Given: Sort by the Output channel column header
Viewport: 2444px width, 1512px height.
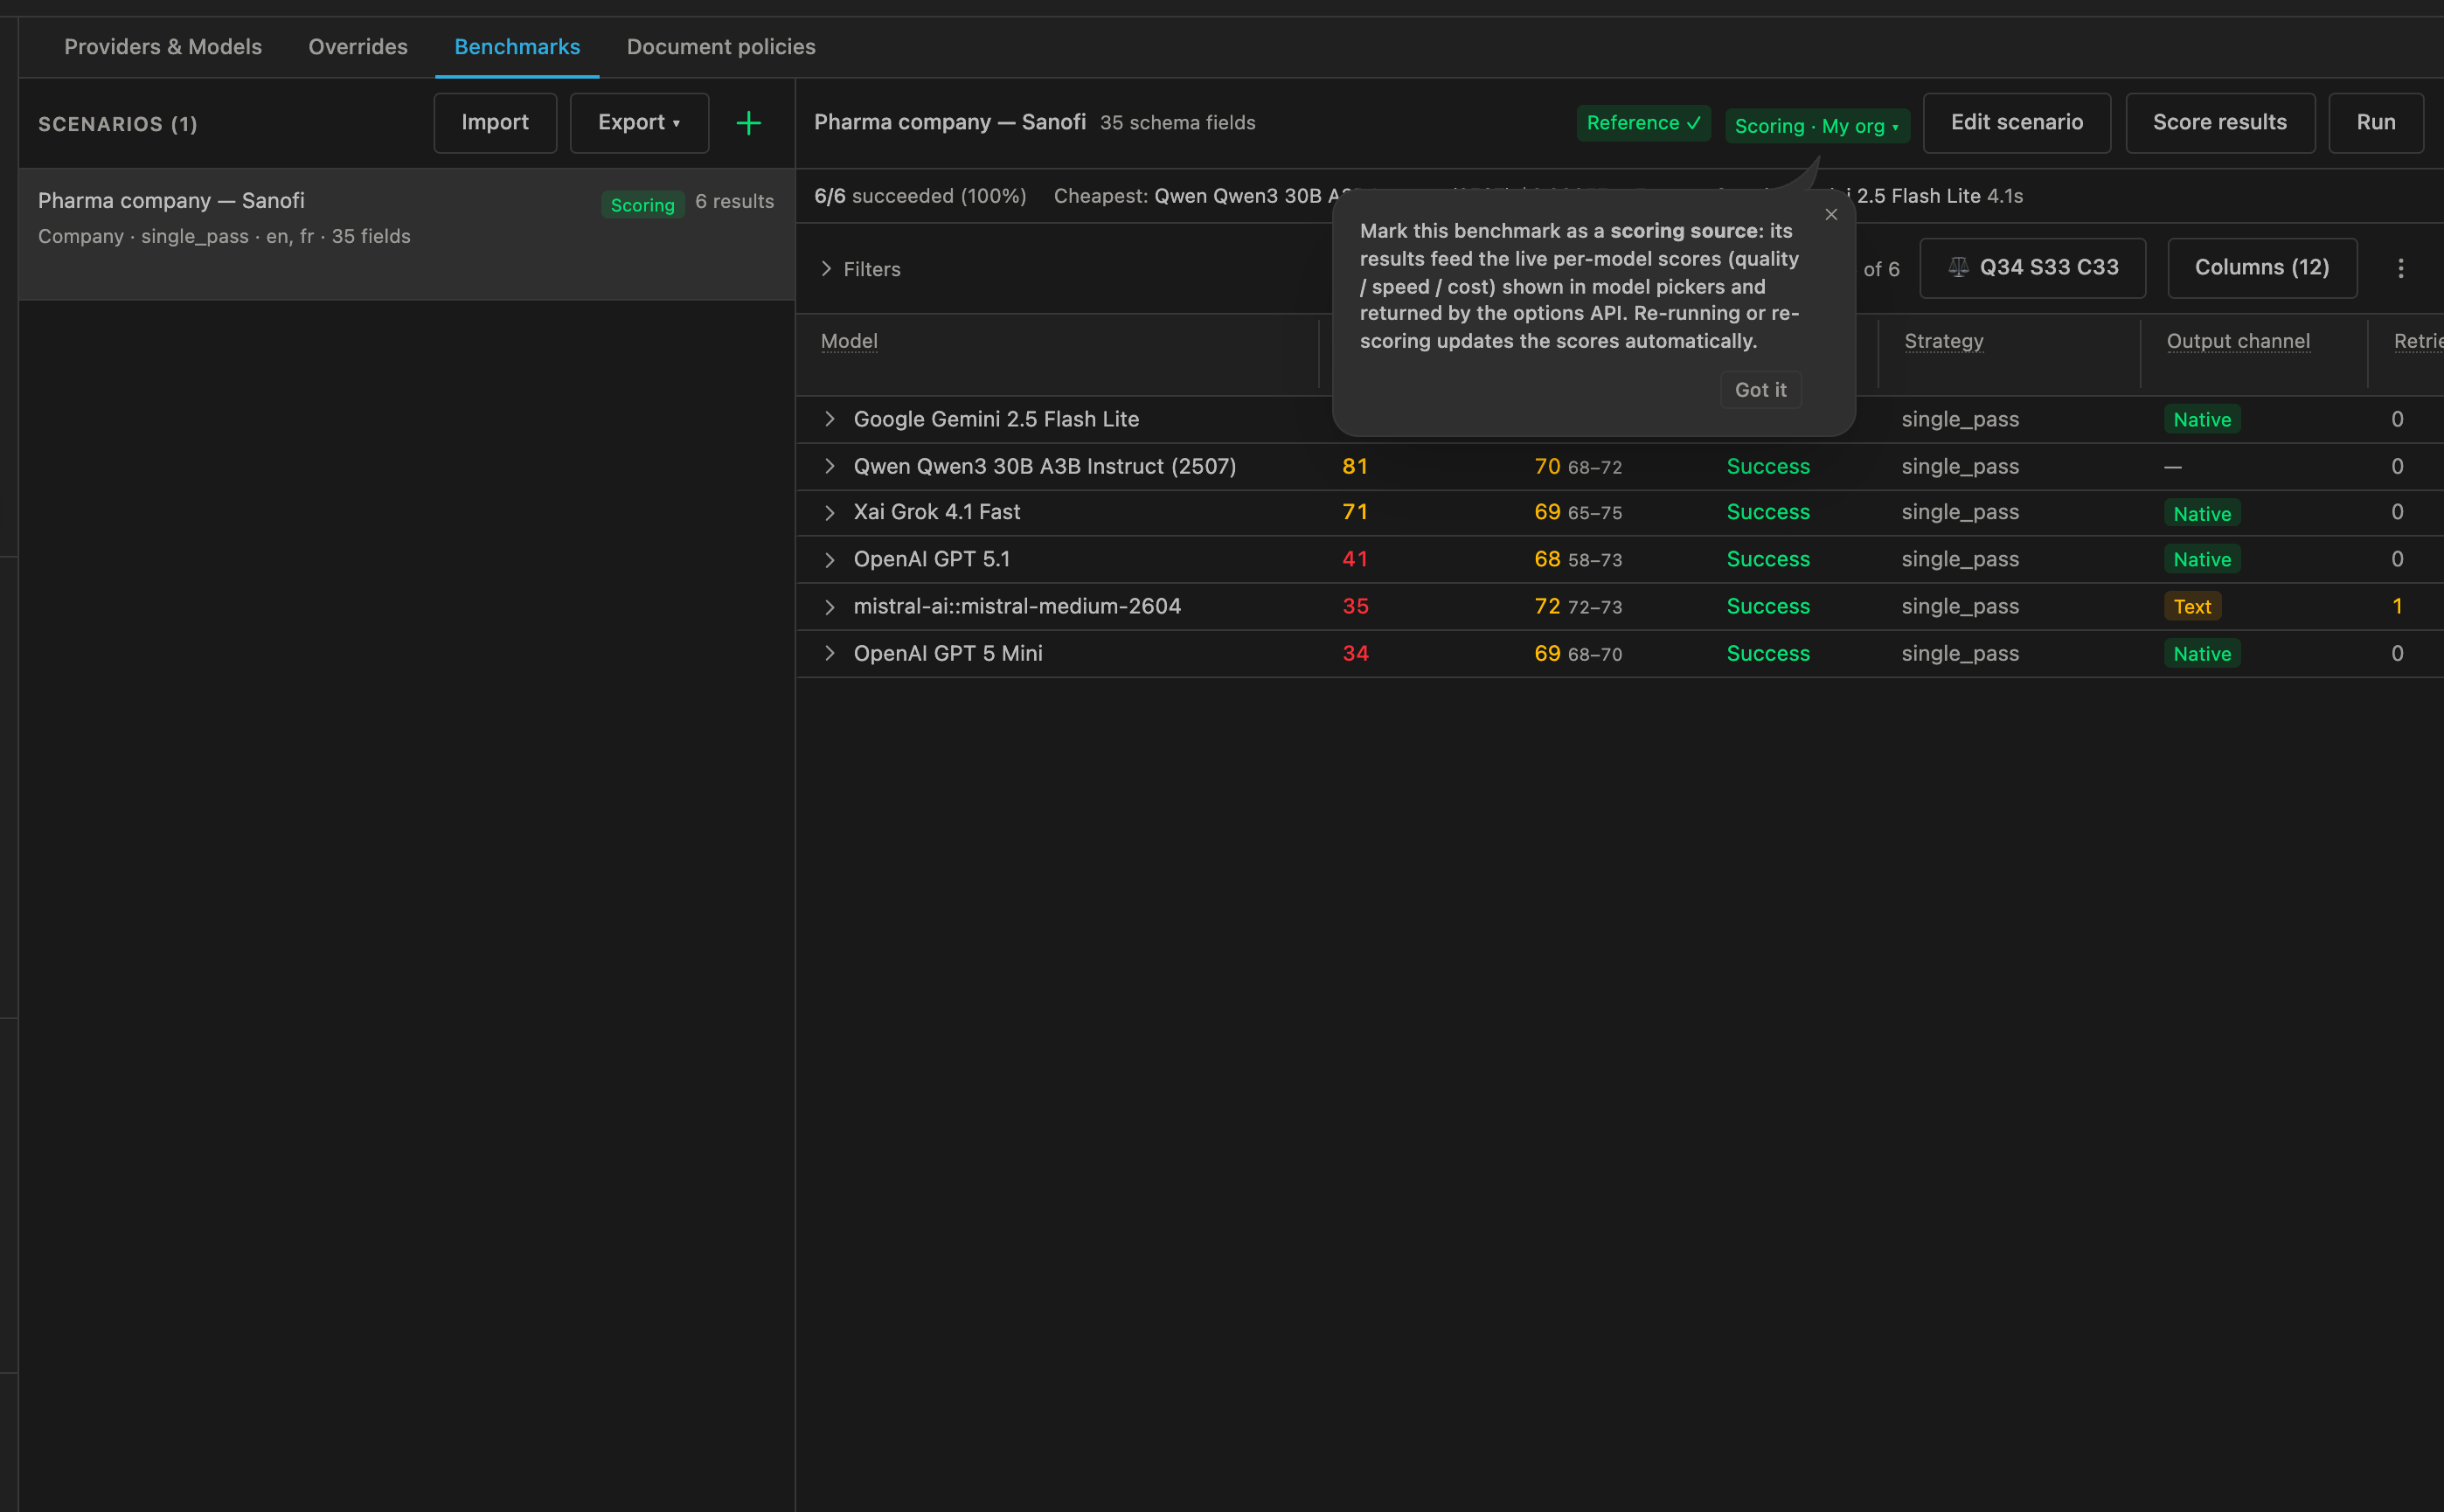Looking at the screenshot, I should point(2237,341).
